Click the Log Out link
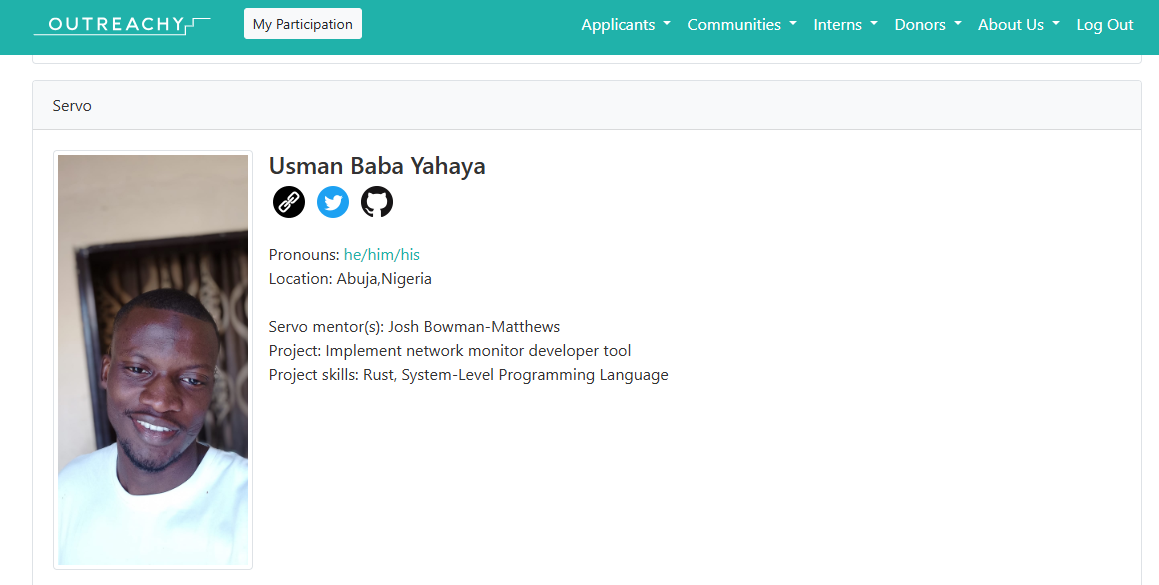 click(x=1104, y=24)
